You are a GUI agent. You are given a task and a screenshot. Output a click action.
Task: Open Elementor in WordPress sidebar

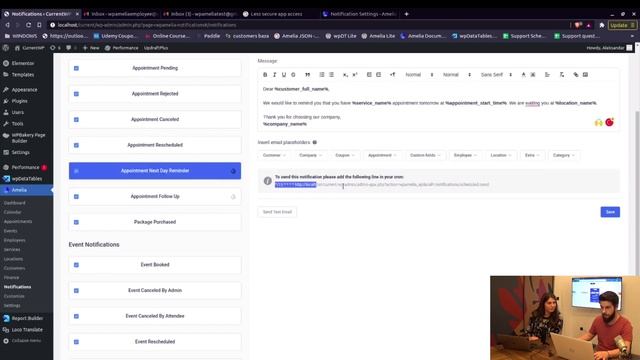23,63
